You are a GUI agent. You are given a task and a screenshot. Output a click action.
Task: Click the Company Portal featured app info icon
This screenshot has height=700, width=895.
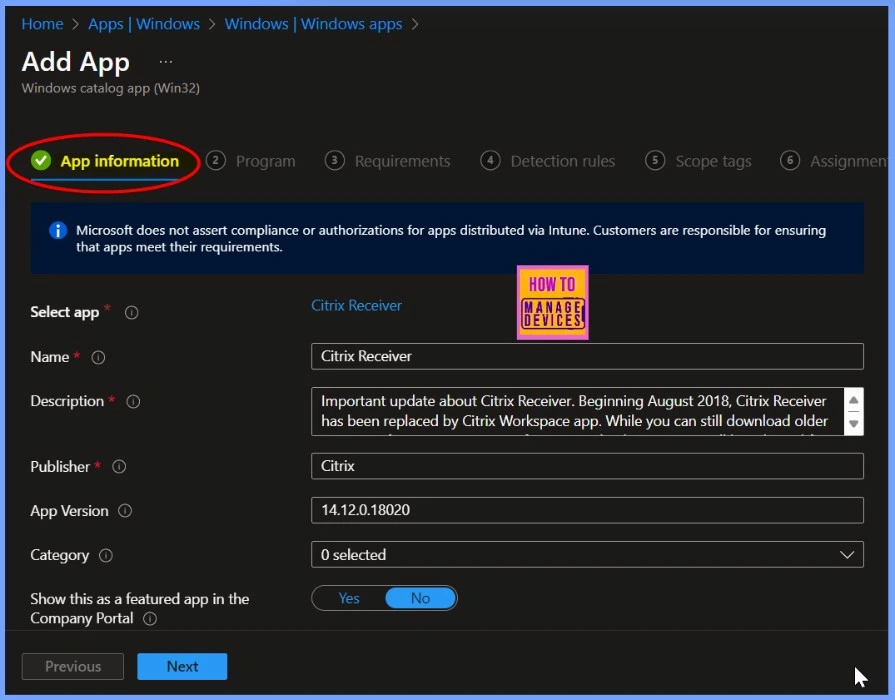(150, 618)
